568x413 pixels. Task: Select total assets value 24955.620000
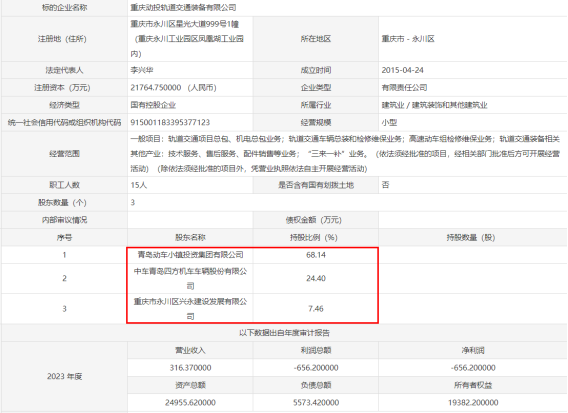pyautogui.click(x=190, y=402)
